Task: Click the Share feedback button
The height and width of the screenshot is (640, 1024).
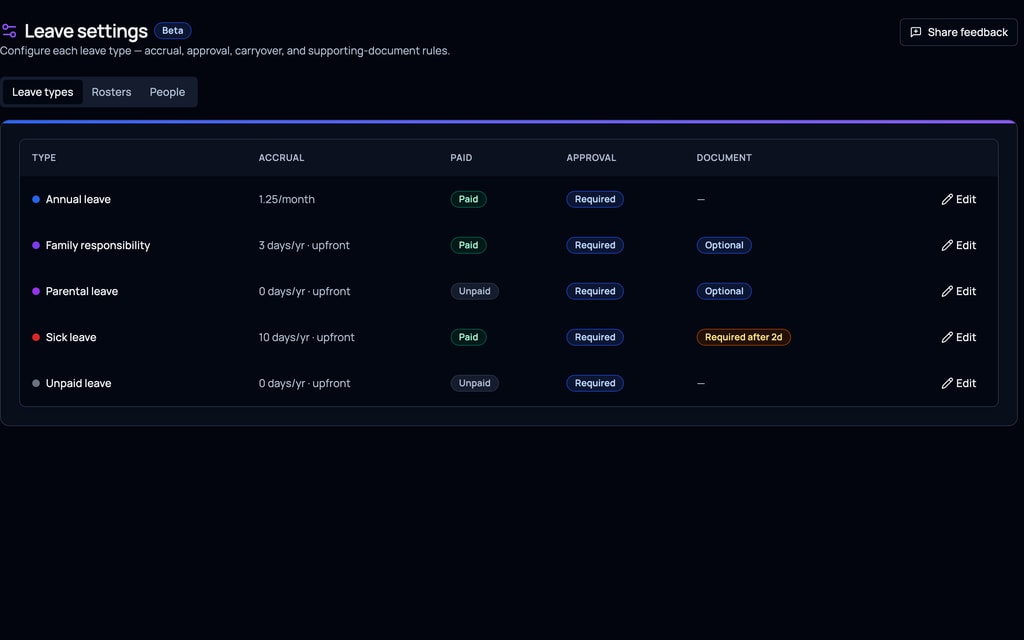Action: 958,32
